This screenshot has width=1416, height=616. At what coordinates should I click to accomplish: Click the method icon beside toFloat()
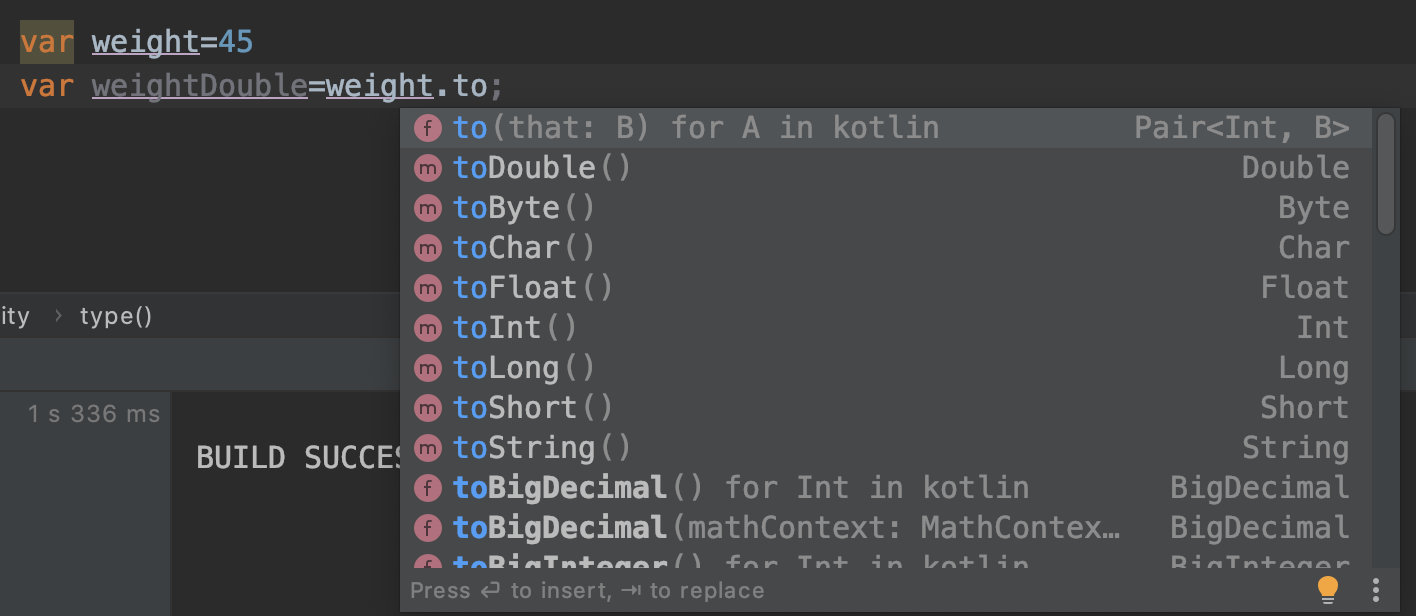tap(428, 288)
